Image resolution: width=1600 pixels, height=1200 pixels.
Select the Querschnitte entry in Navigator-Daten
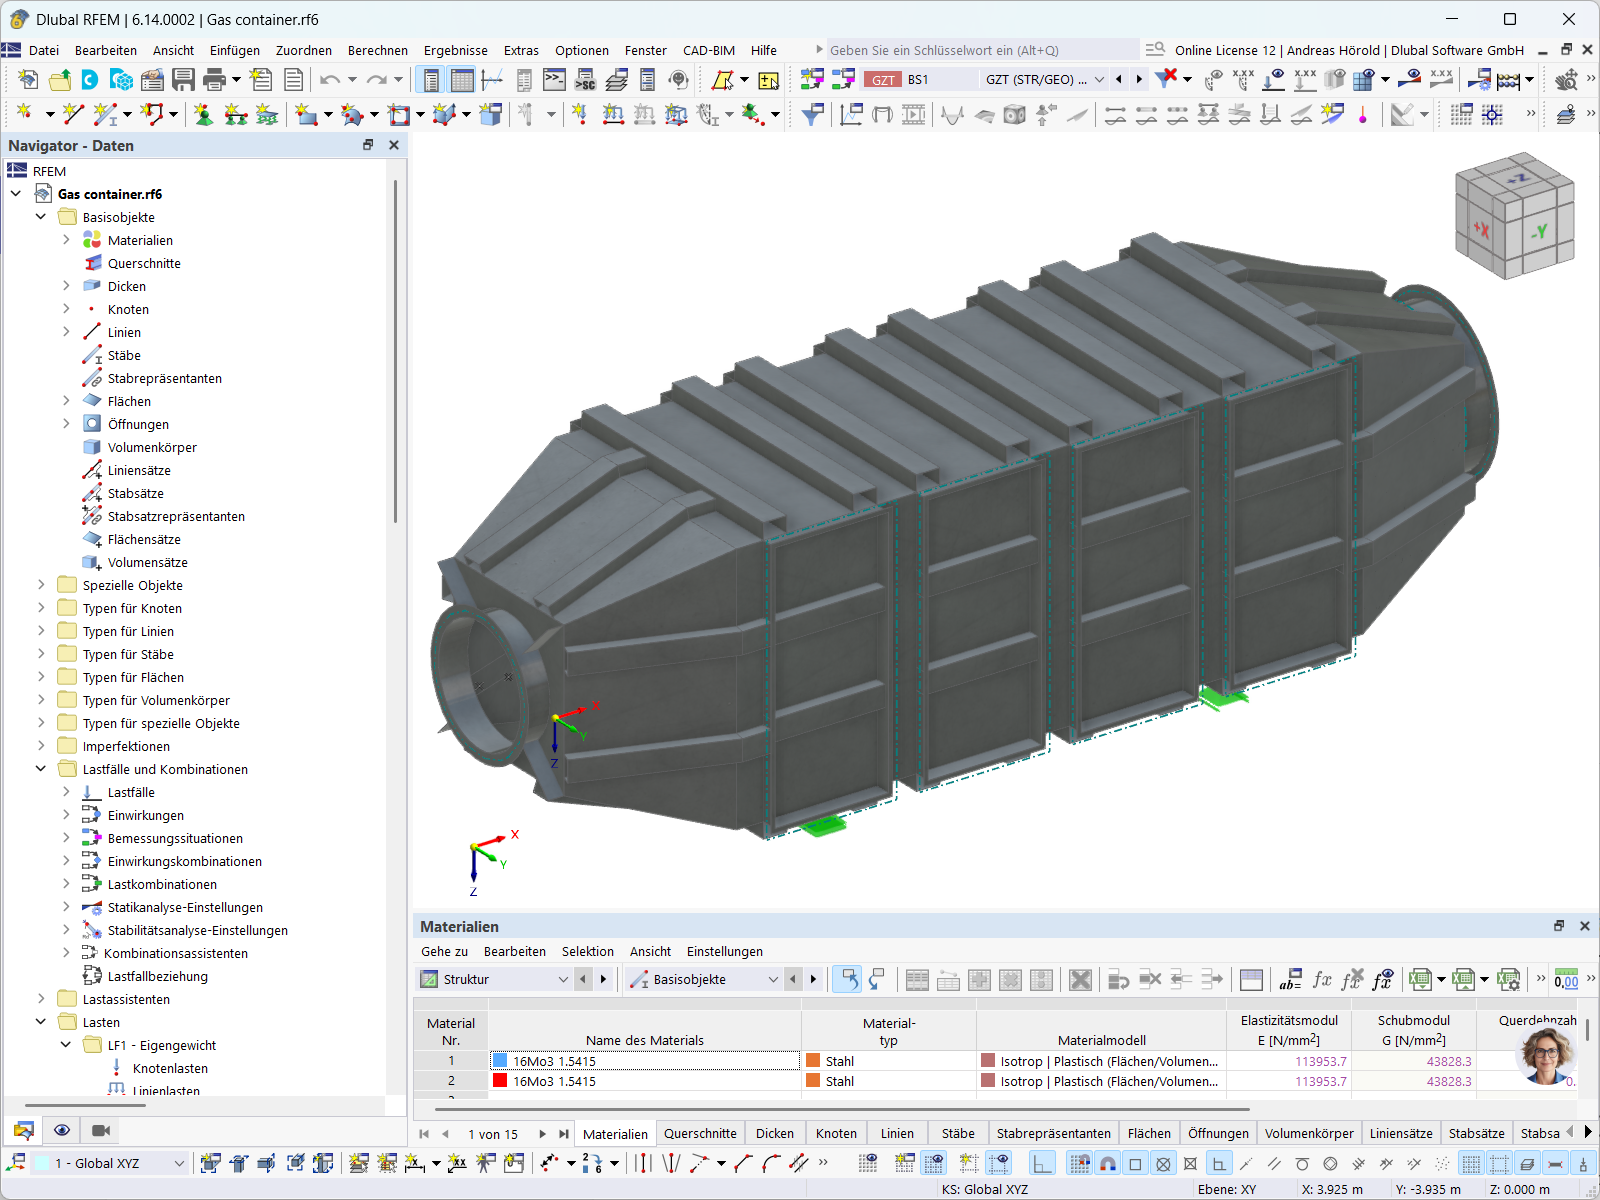142,263
